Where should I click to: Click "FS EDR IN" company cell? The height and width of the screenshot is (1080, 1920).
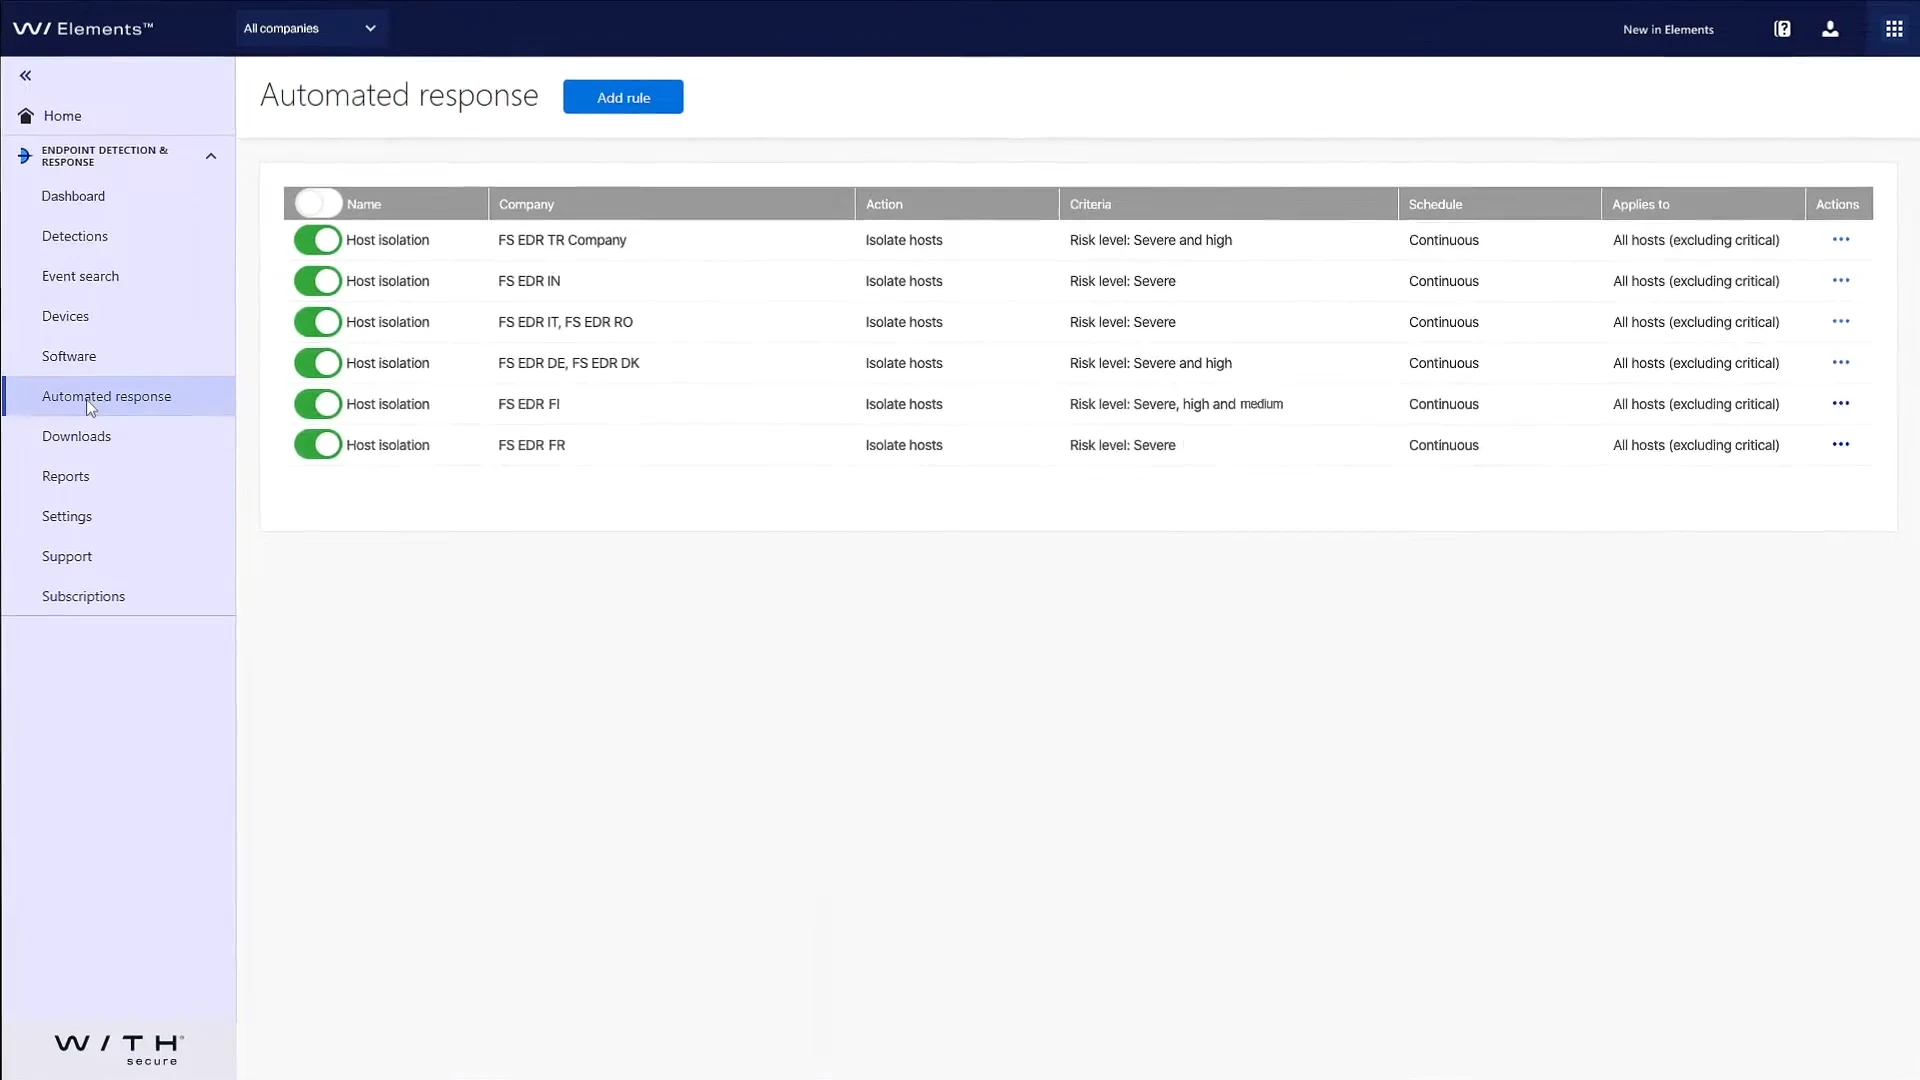[529, 281]
